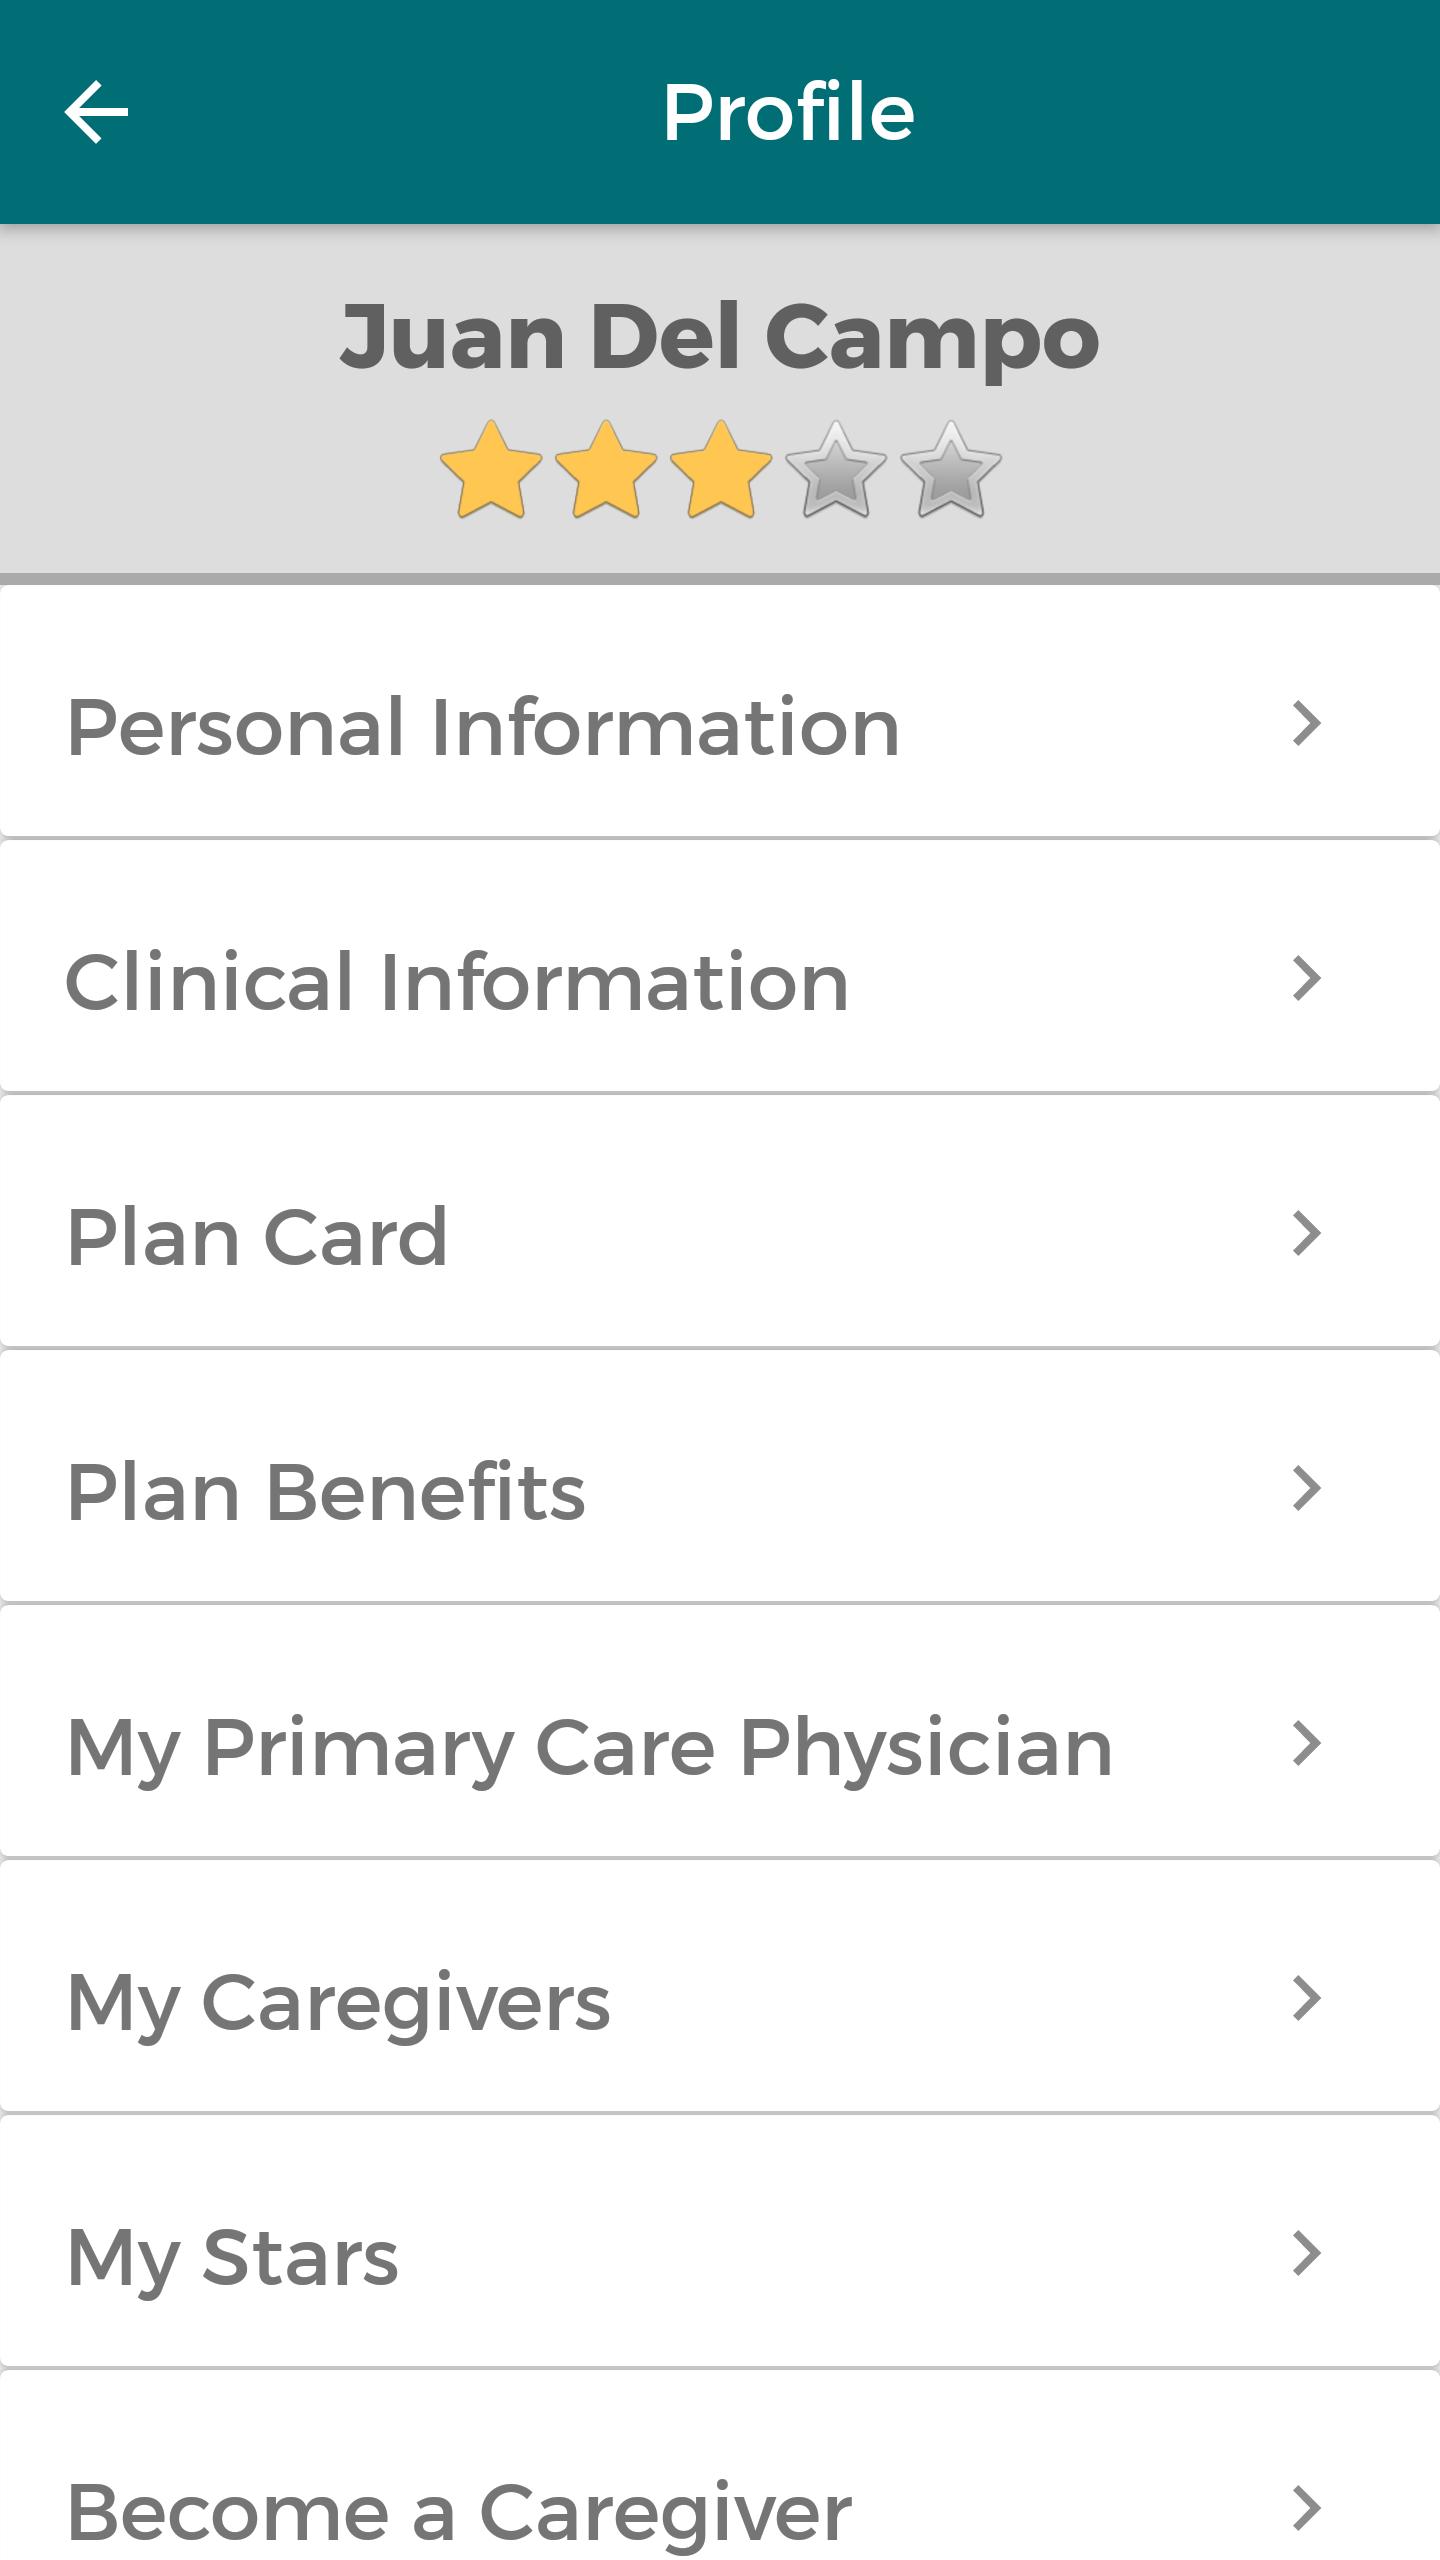Select Become a Caregiver option
The height and width of the screenshot is (2560, 1440).
(459, 2512)
